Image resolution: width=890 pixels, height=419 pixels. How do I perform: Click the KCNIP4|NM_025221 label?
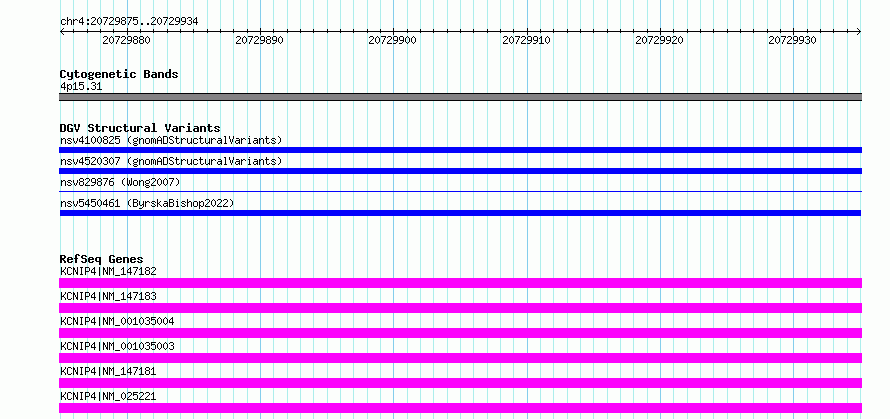click(108, 396)
